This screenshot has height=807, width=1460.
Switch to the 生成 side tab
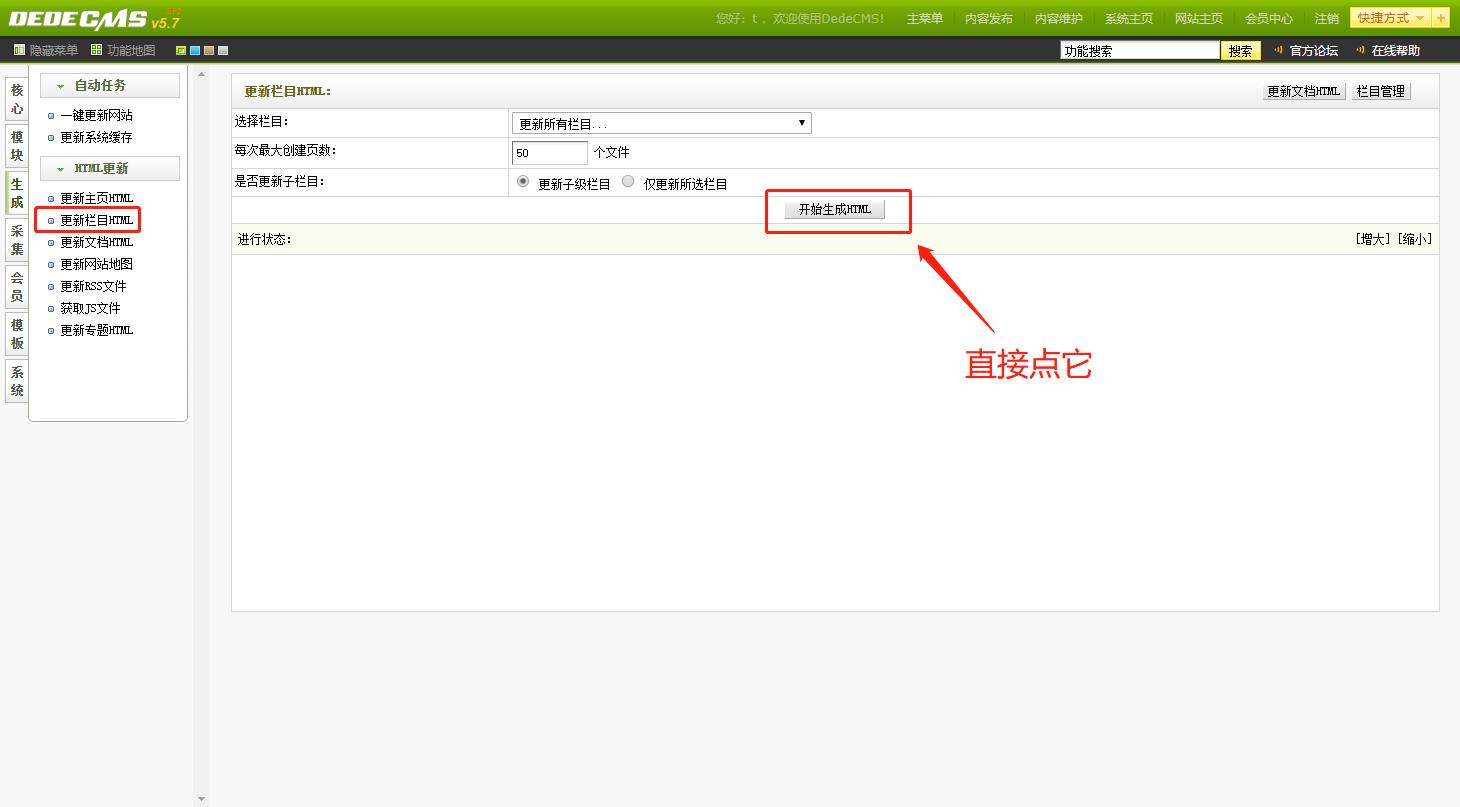(17, 193)
